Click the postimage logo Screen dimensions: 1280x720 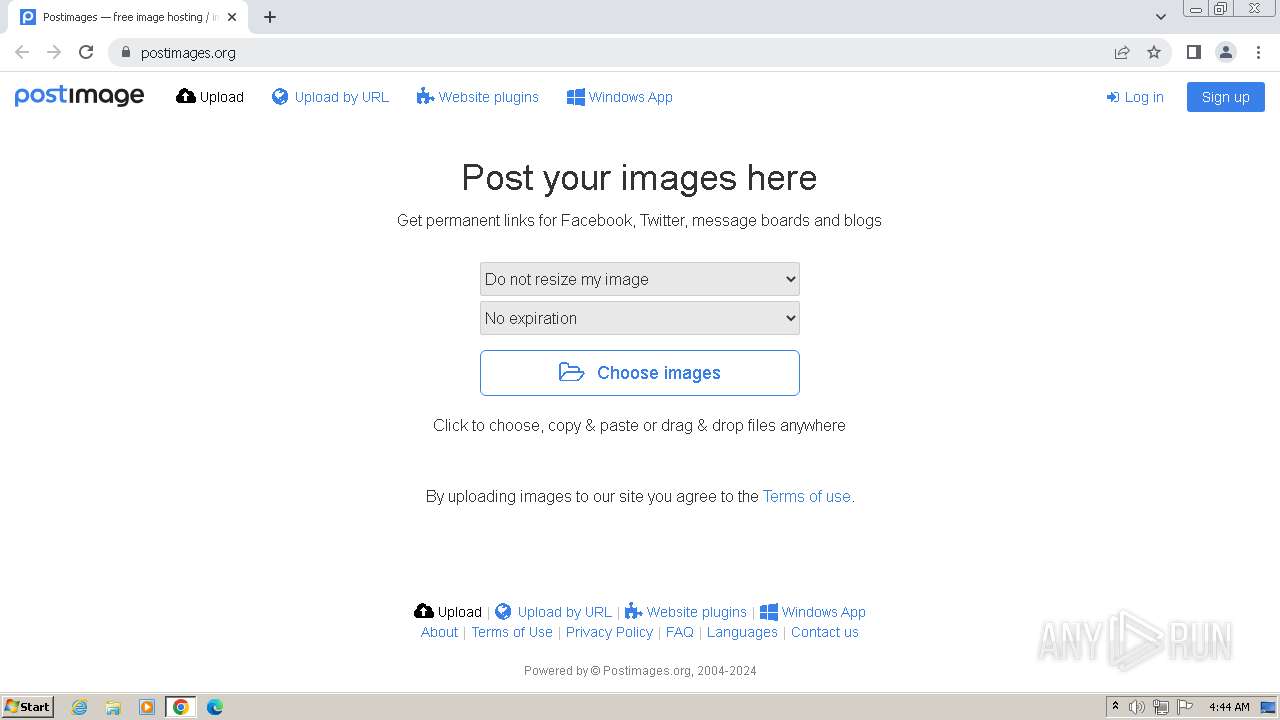pyautogui.click(x=79, y=96)
